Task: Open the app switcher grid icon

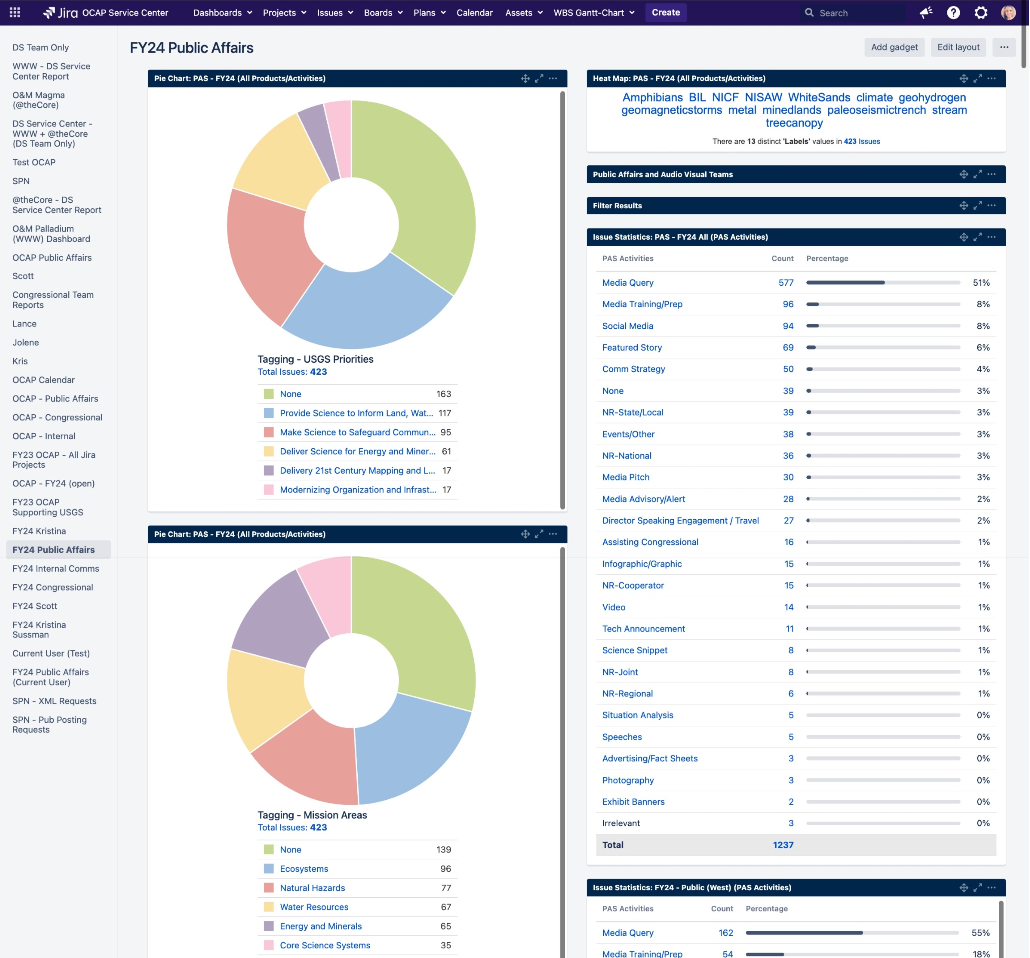Action: 14,12
